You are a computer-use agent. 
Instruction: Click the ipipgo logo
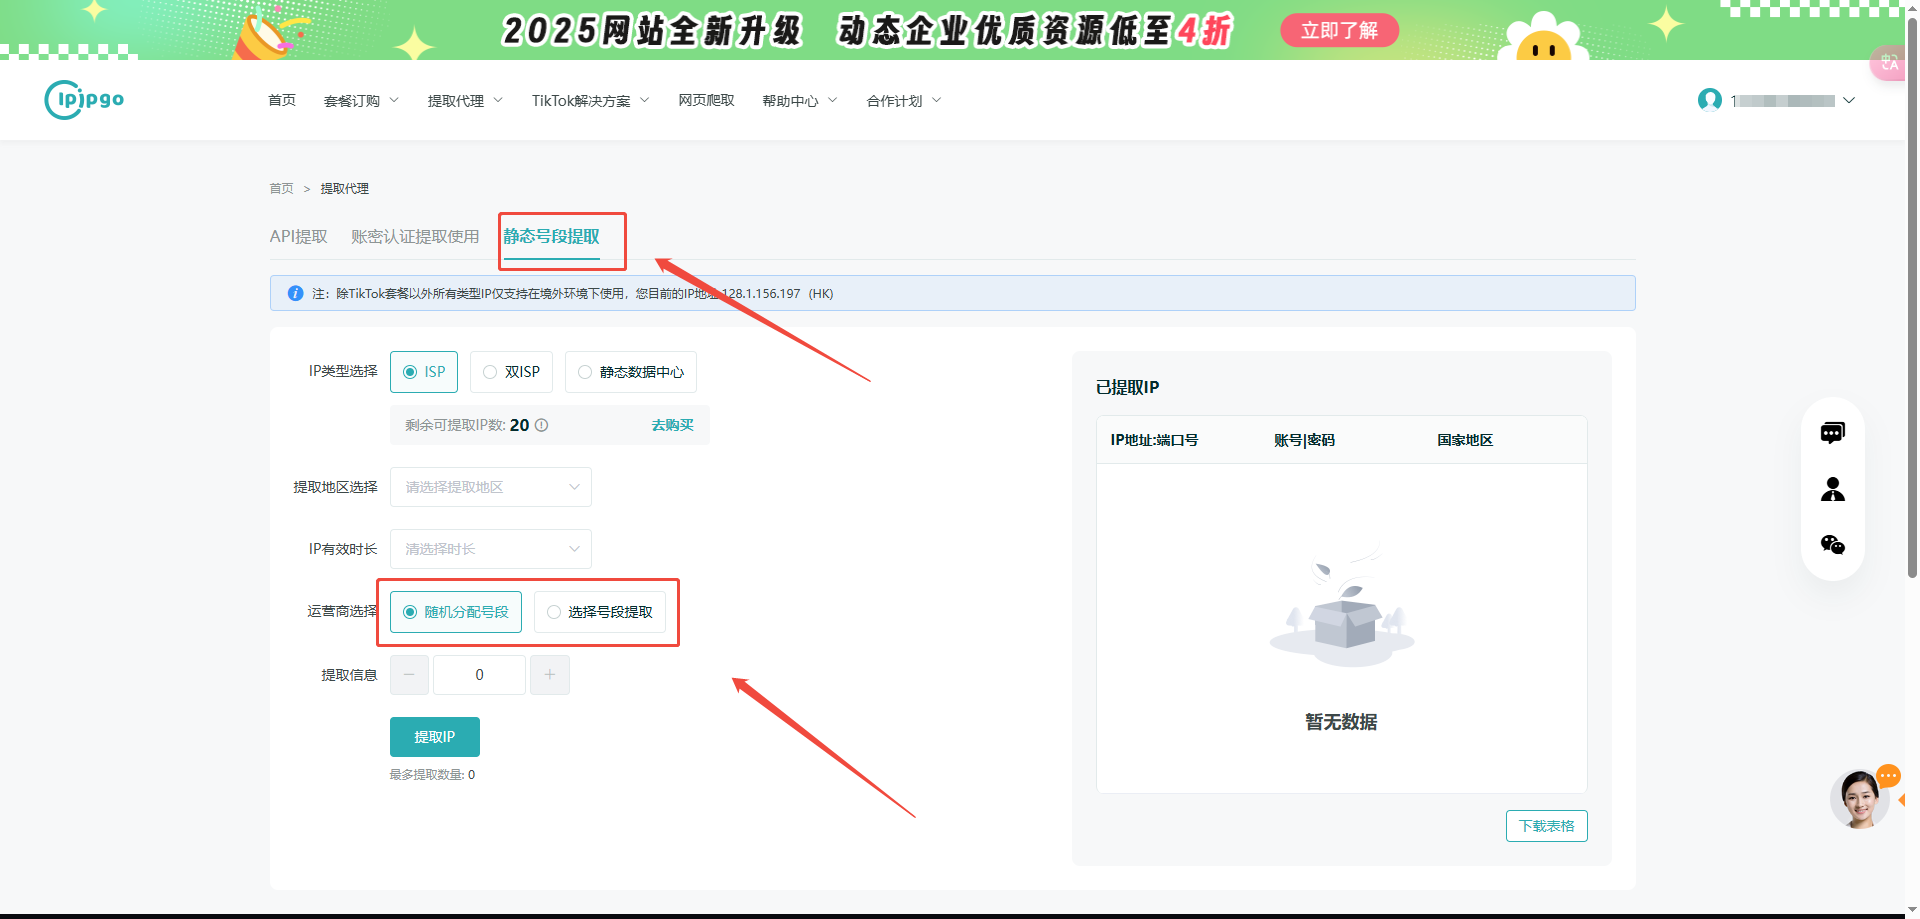click(85, 100)
